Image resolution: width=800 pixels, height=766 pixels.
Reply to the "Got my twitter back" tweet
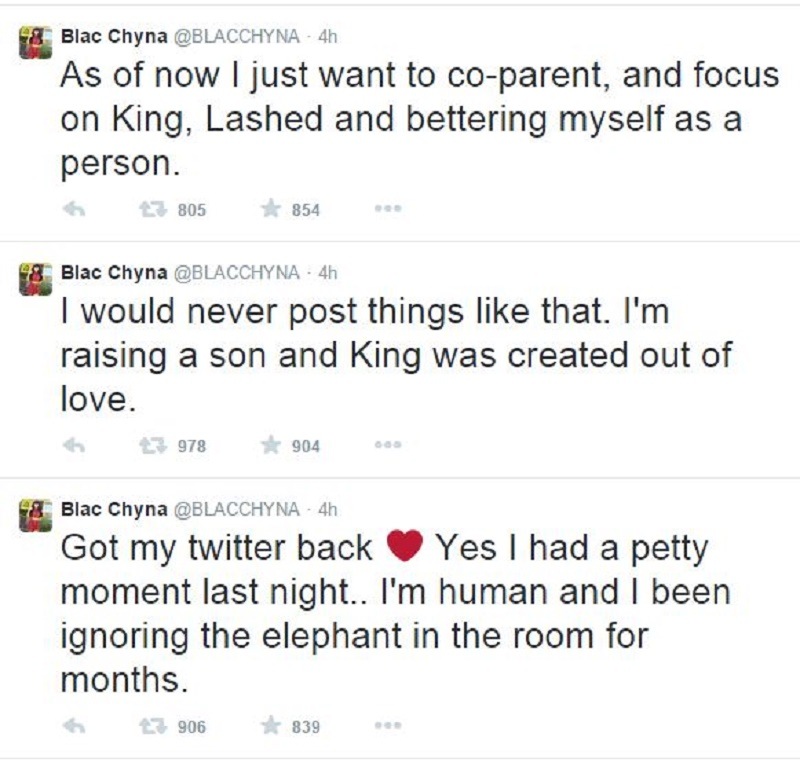[73, 726]
